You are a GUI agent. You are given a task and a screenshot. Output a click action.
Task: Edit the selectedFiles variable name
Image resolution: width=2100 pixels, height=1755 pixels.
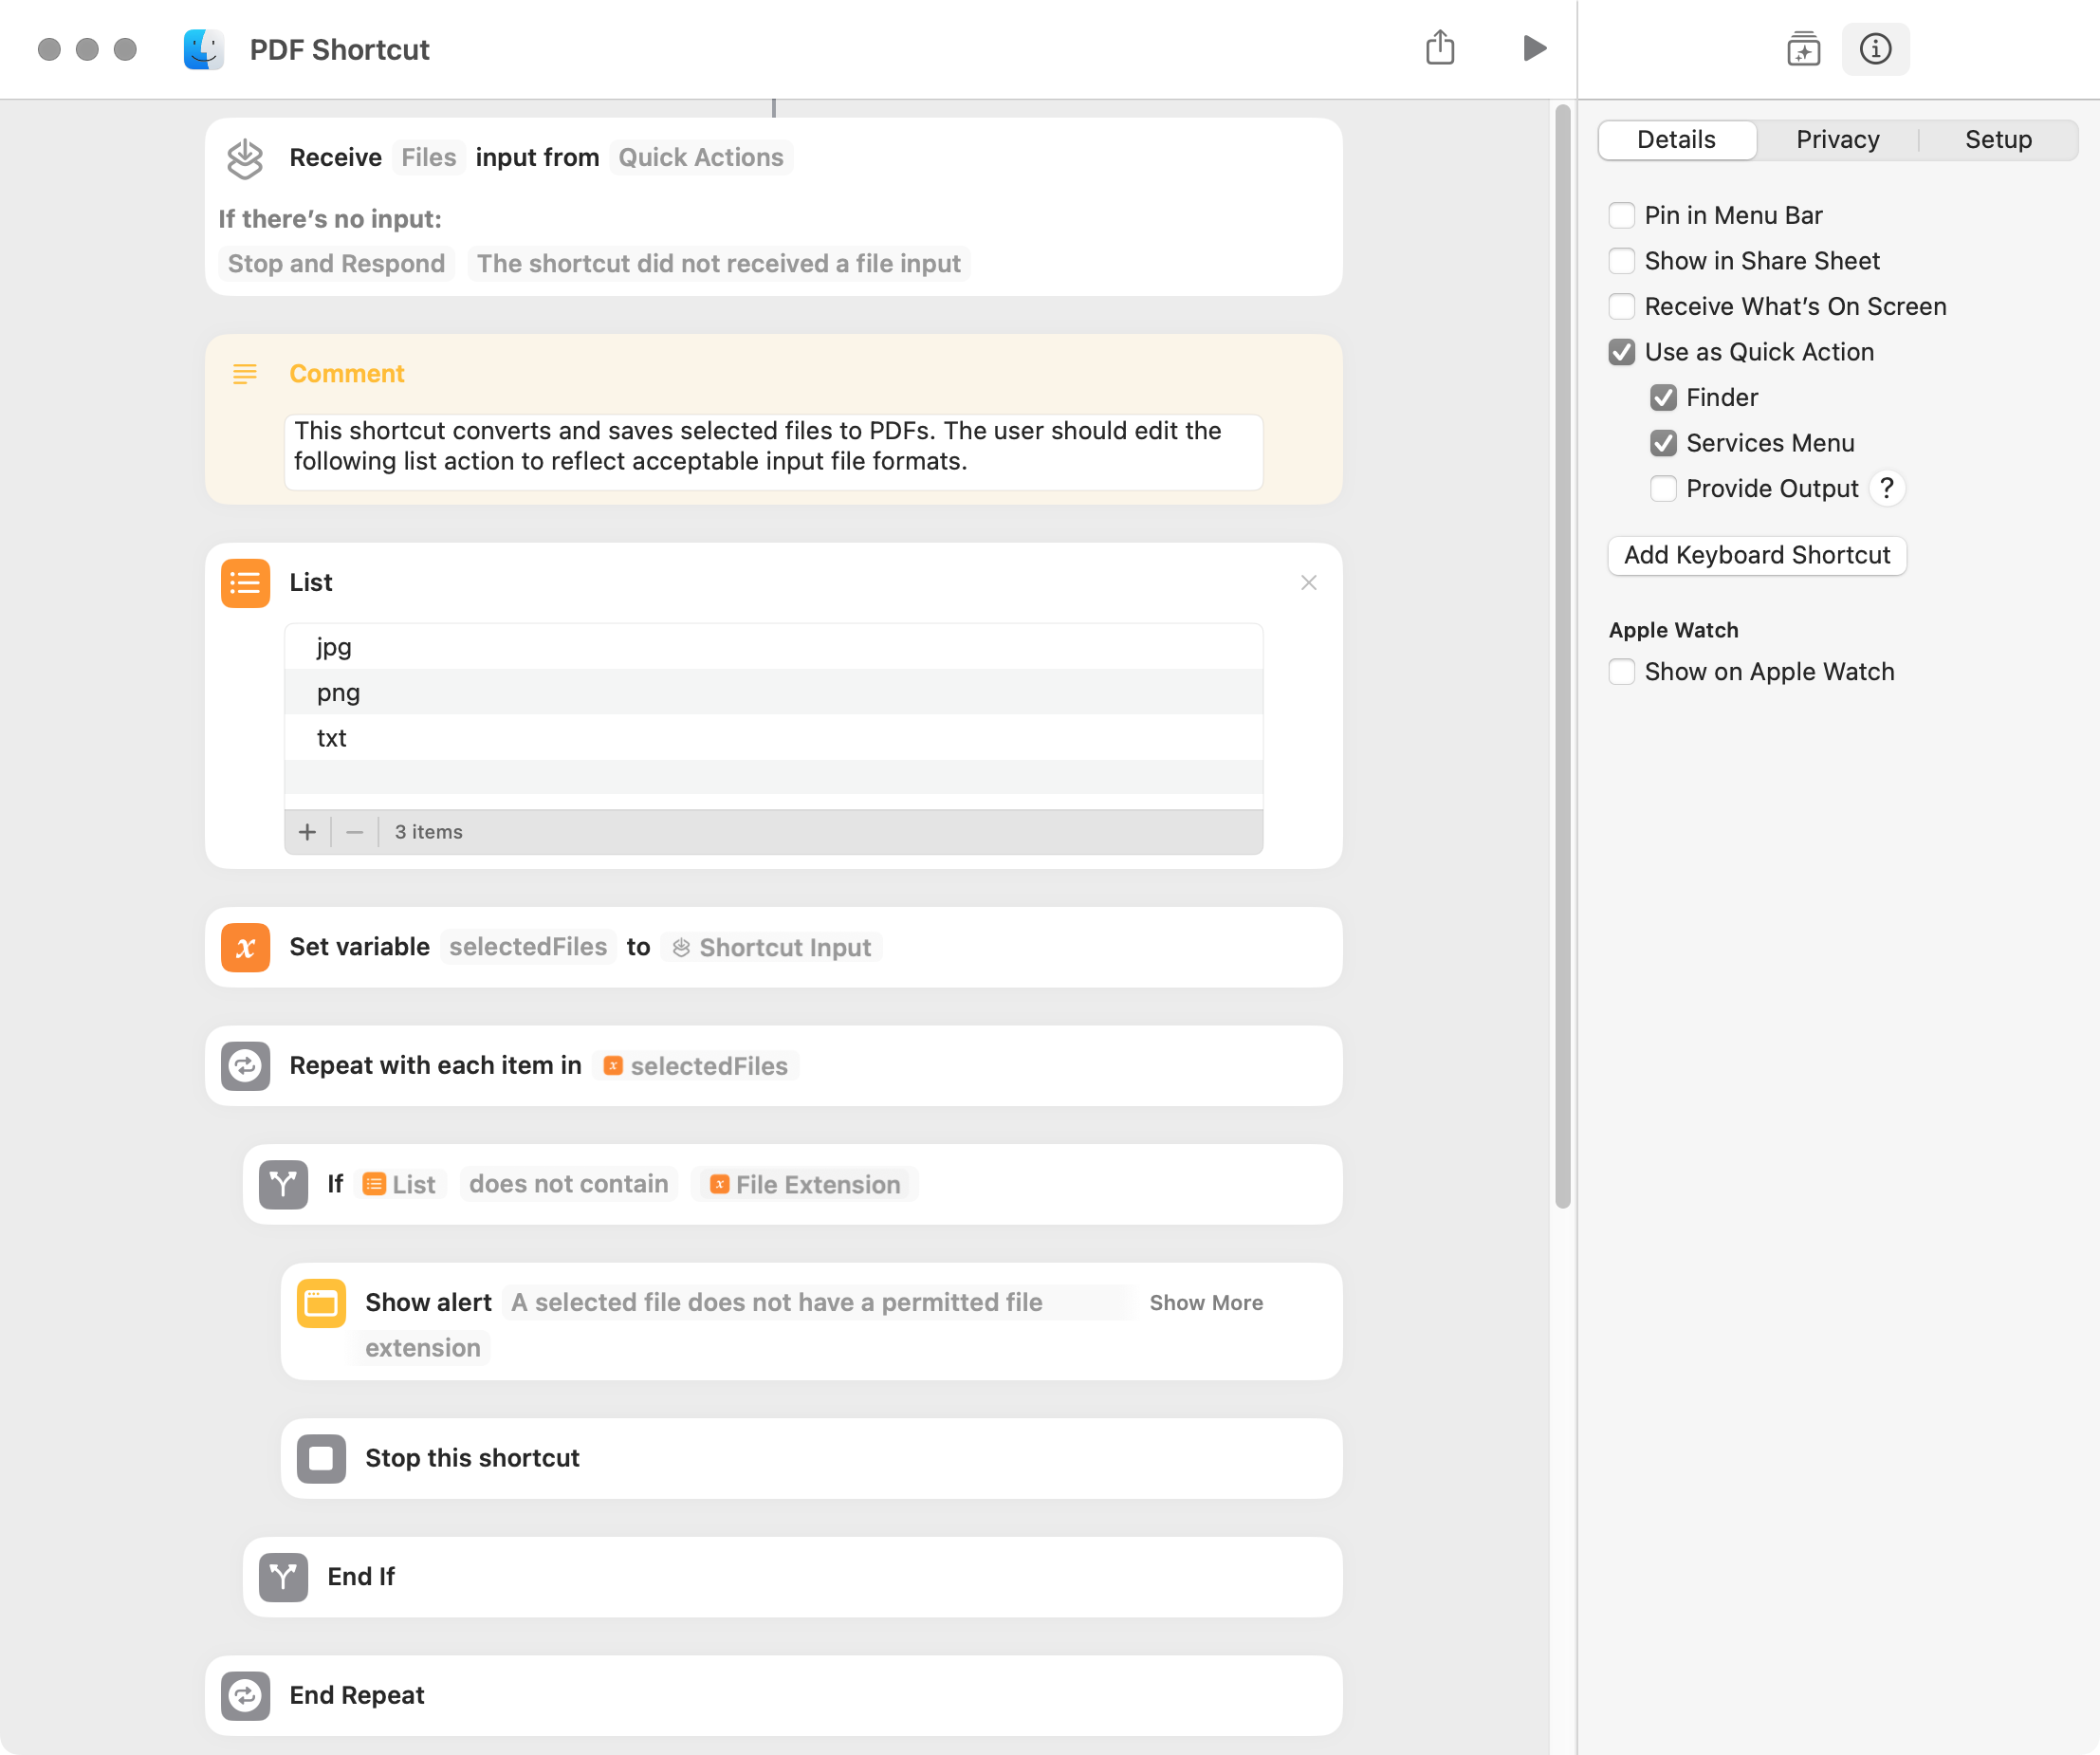coord(528,947)
